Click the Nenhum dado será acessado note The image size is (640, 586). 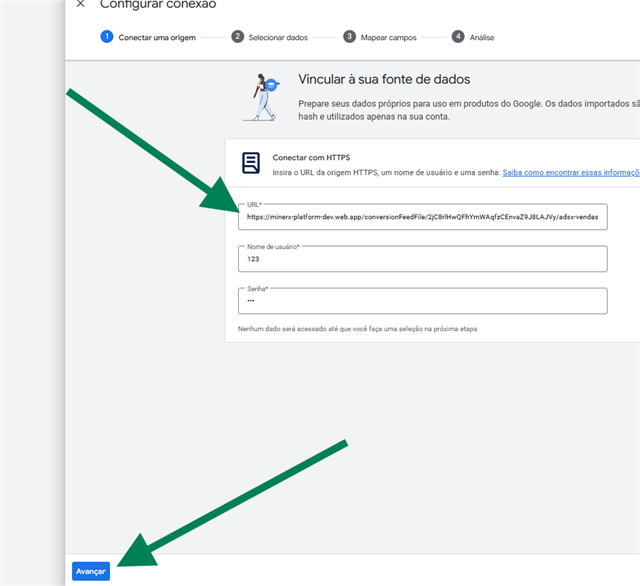pos(358,329)
